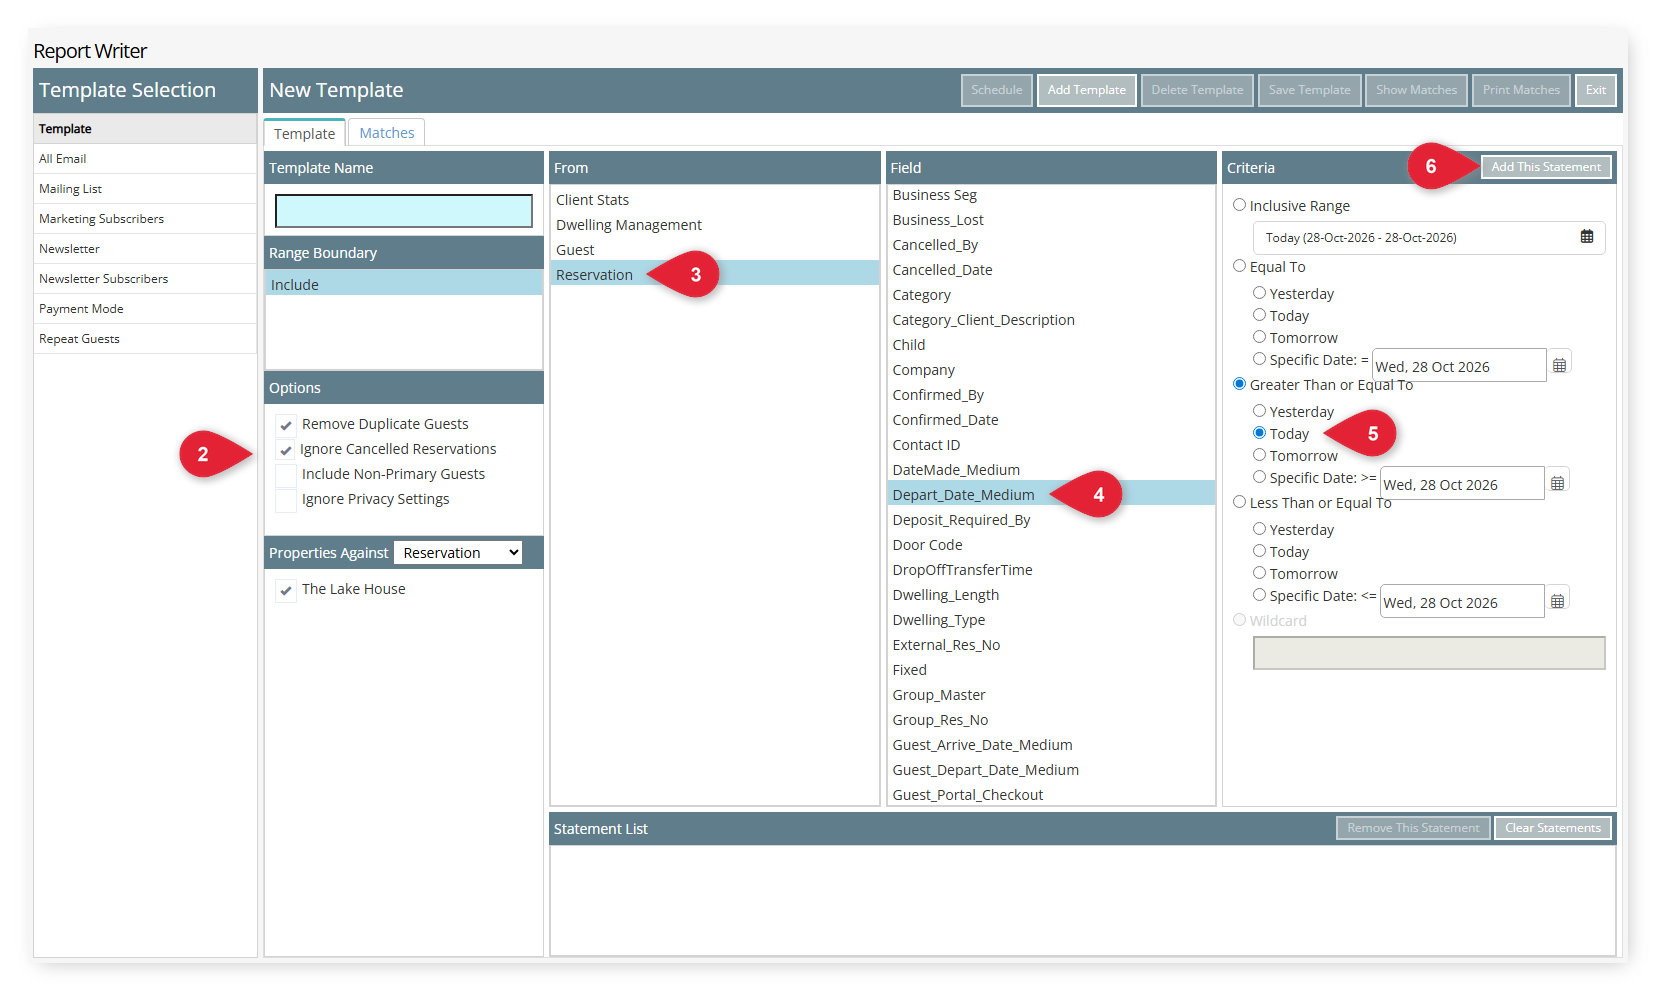Select Reservation in the From list
Viewport: 1656px width, 991px height.
(x=714, y=275)
